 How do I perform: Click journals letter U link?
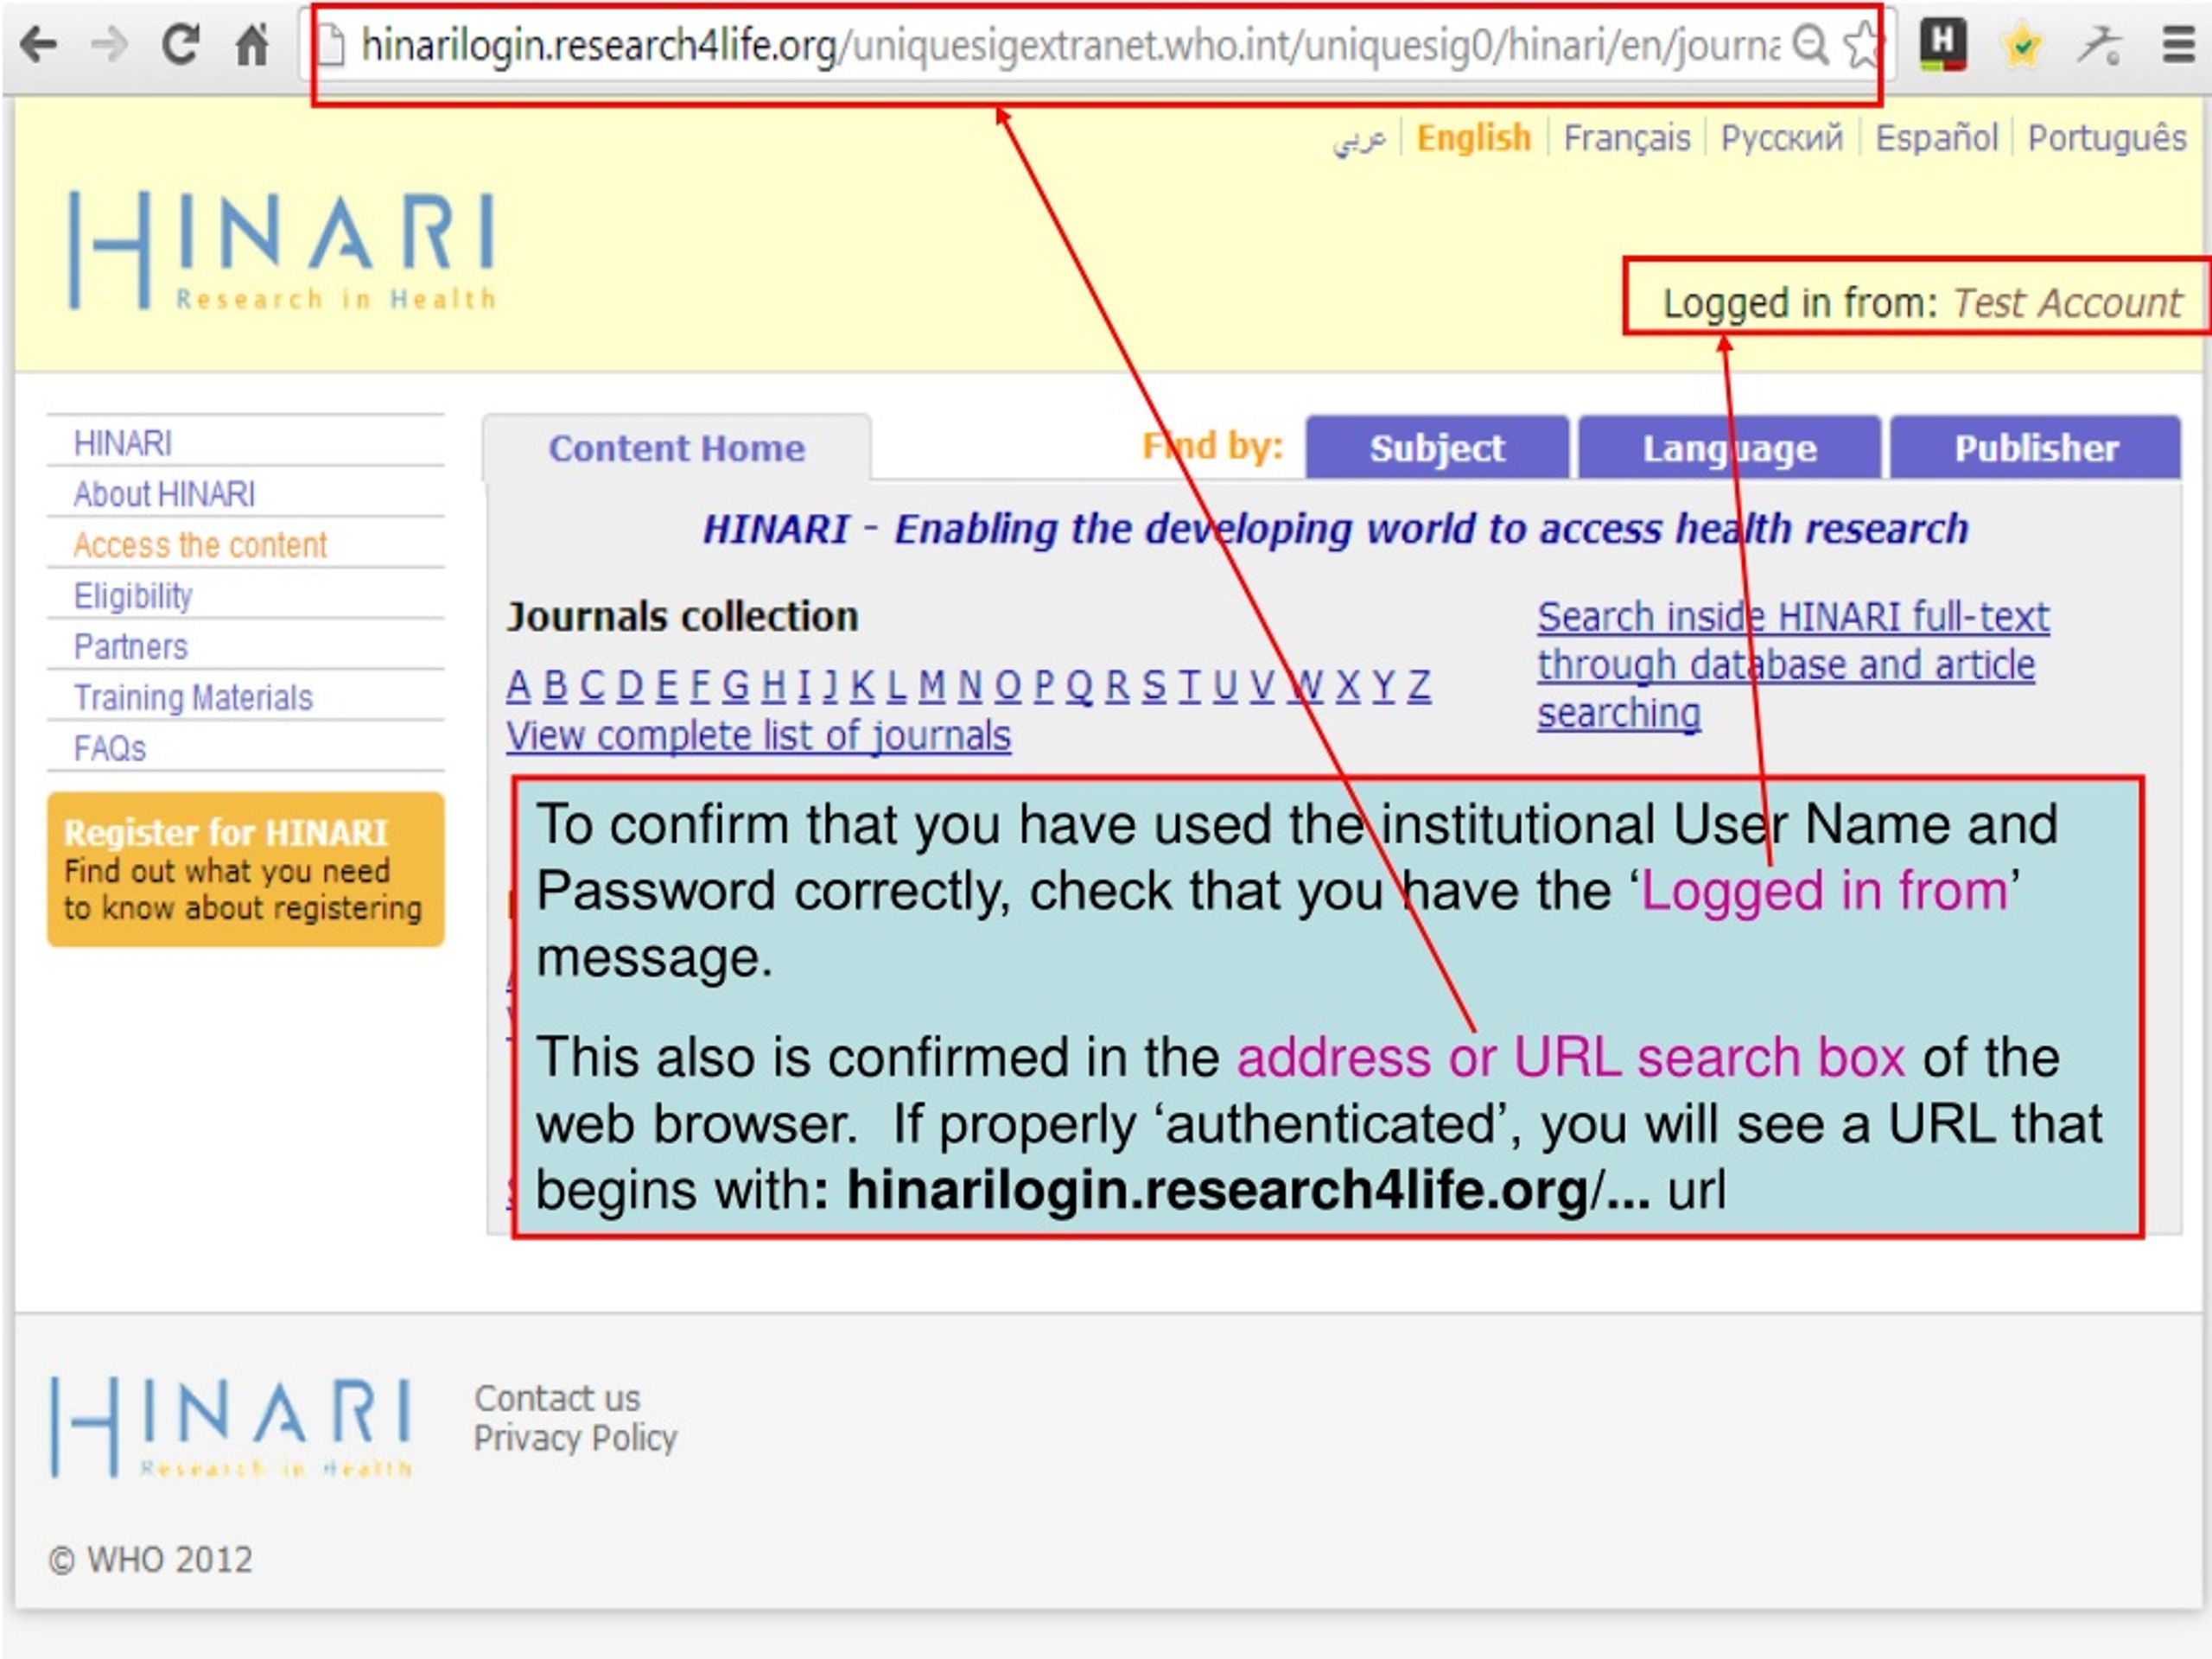coord(1225,686)
